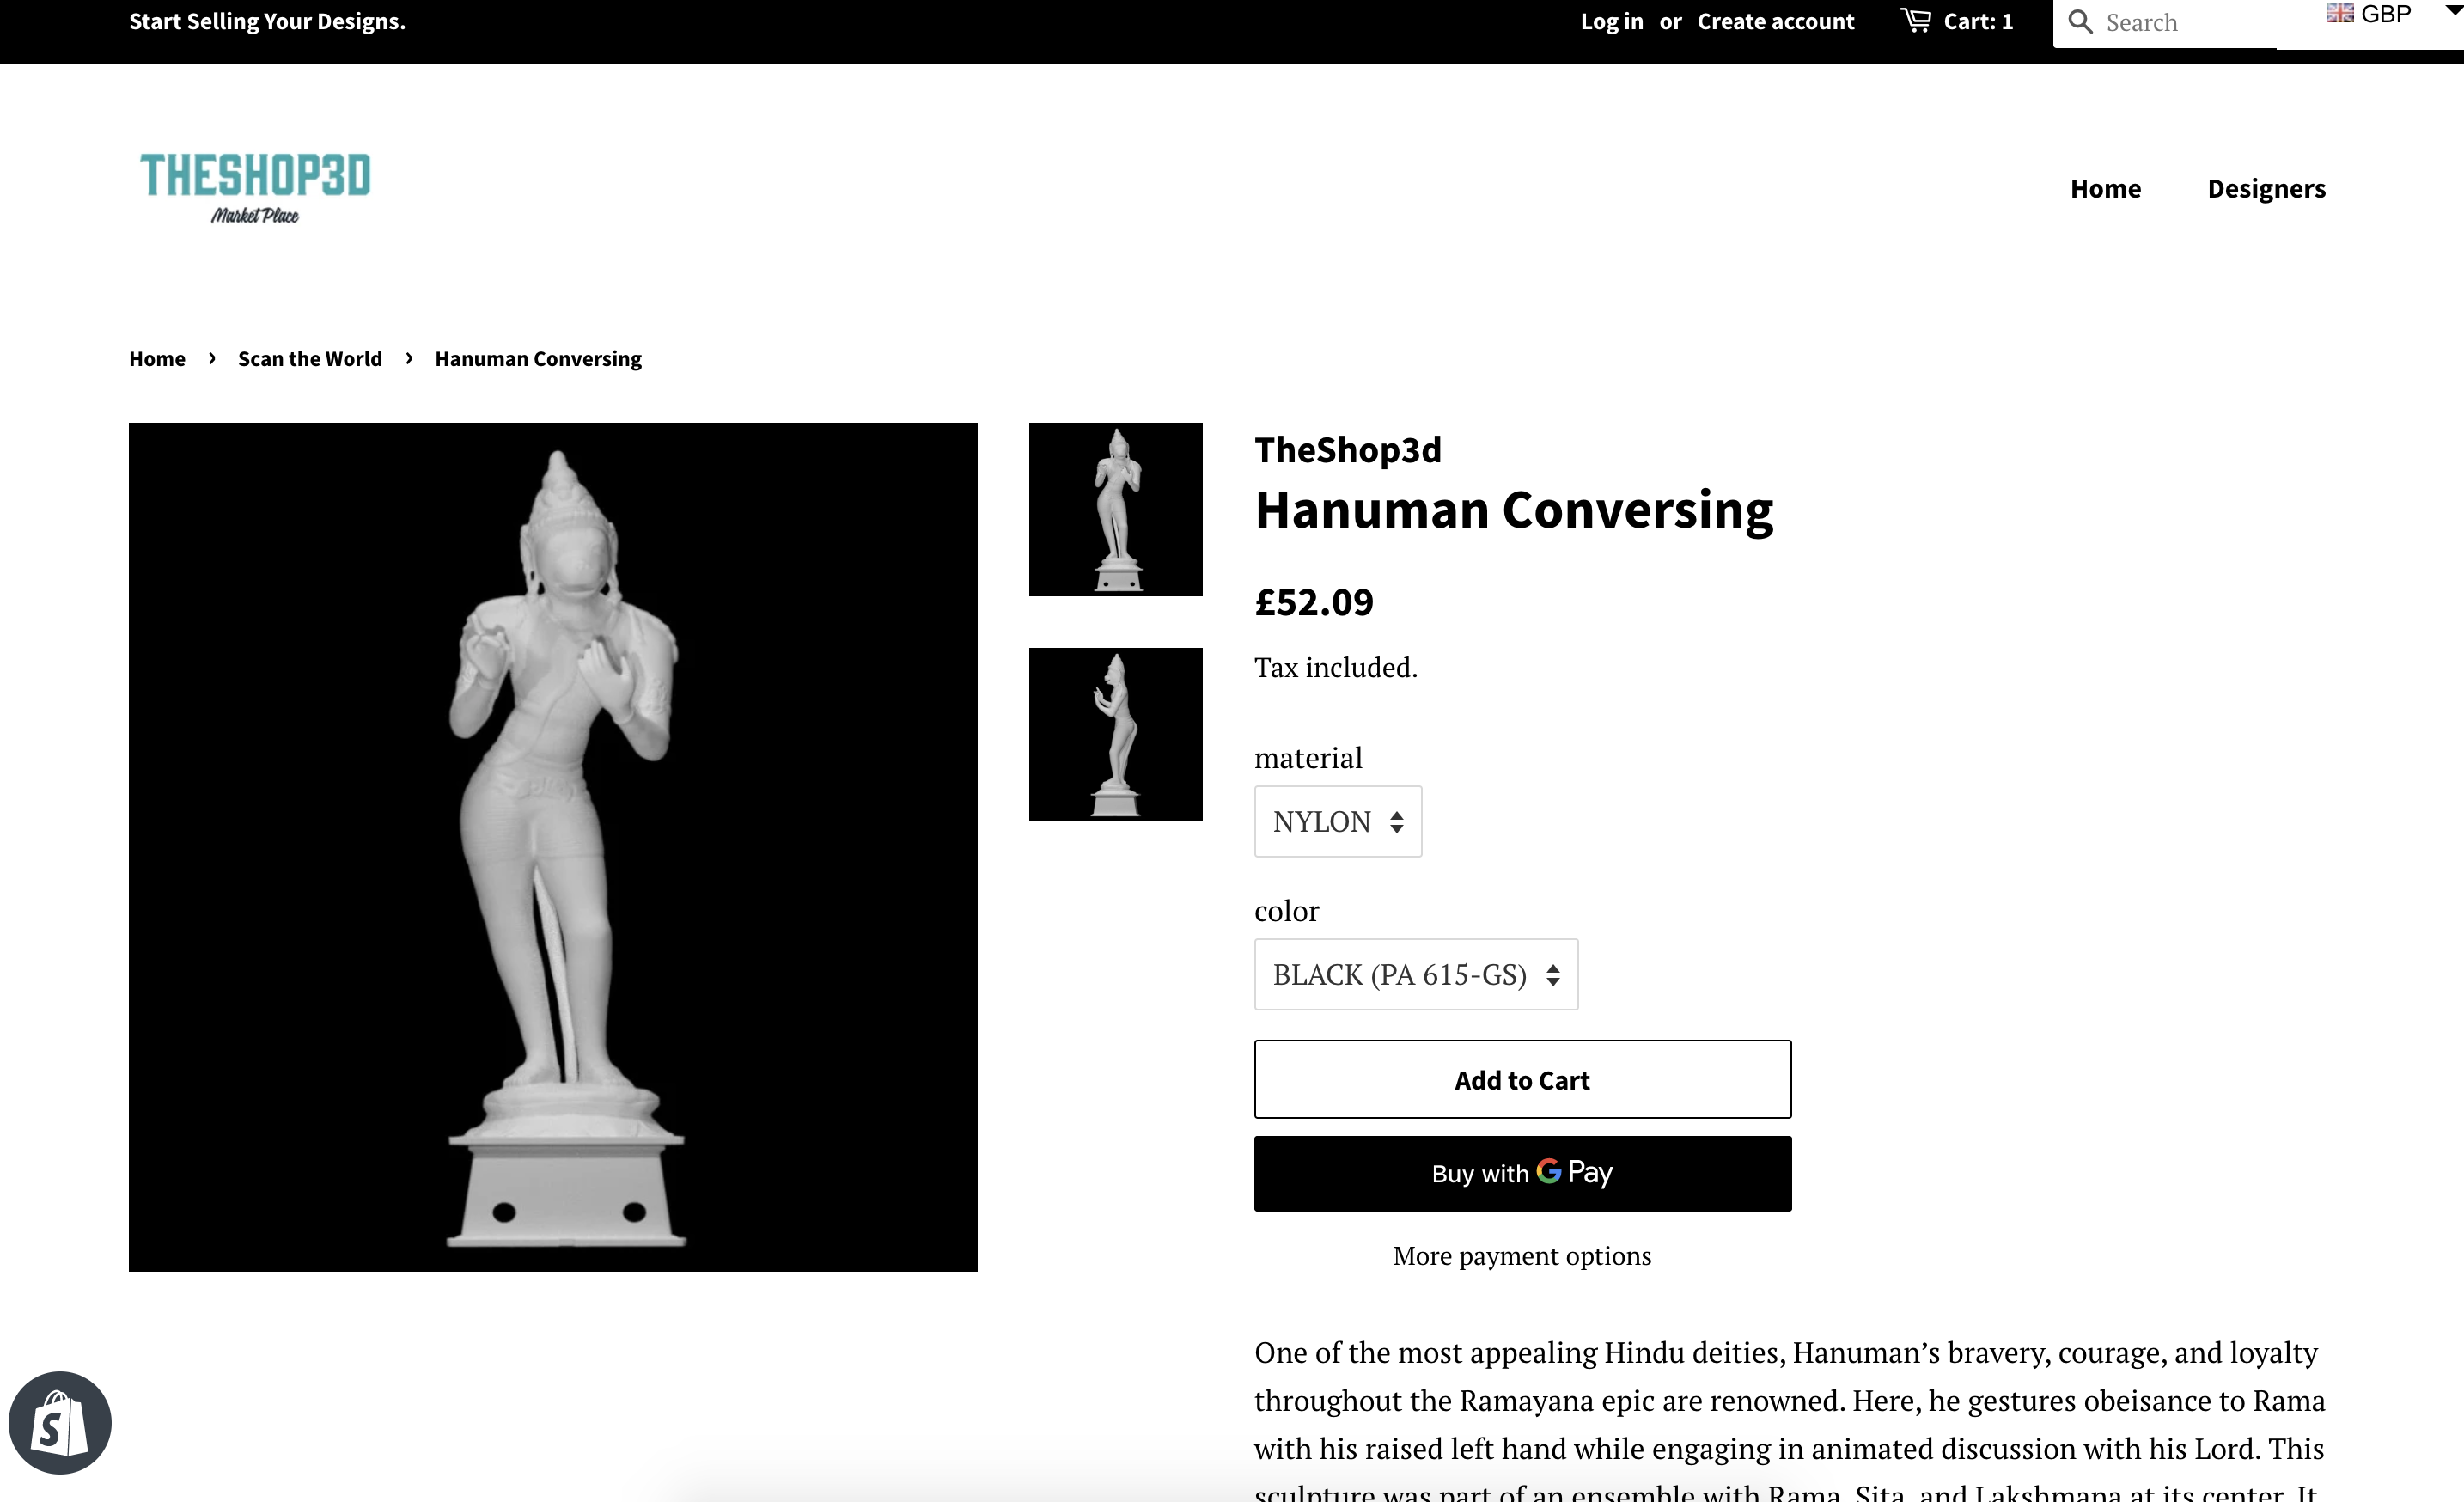Click the TheShop3D Market Place logo
Viewport: 2464px width, 1502px height.
255,188
